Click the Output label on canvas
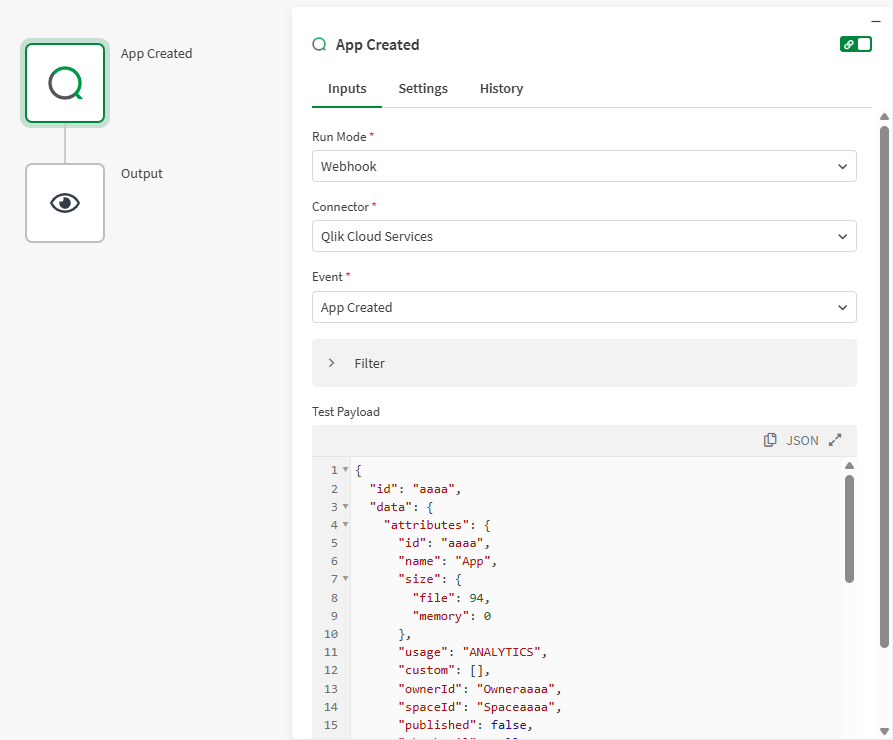This screenshot has width=893, height=740. [141, 174]
